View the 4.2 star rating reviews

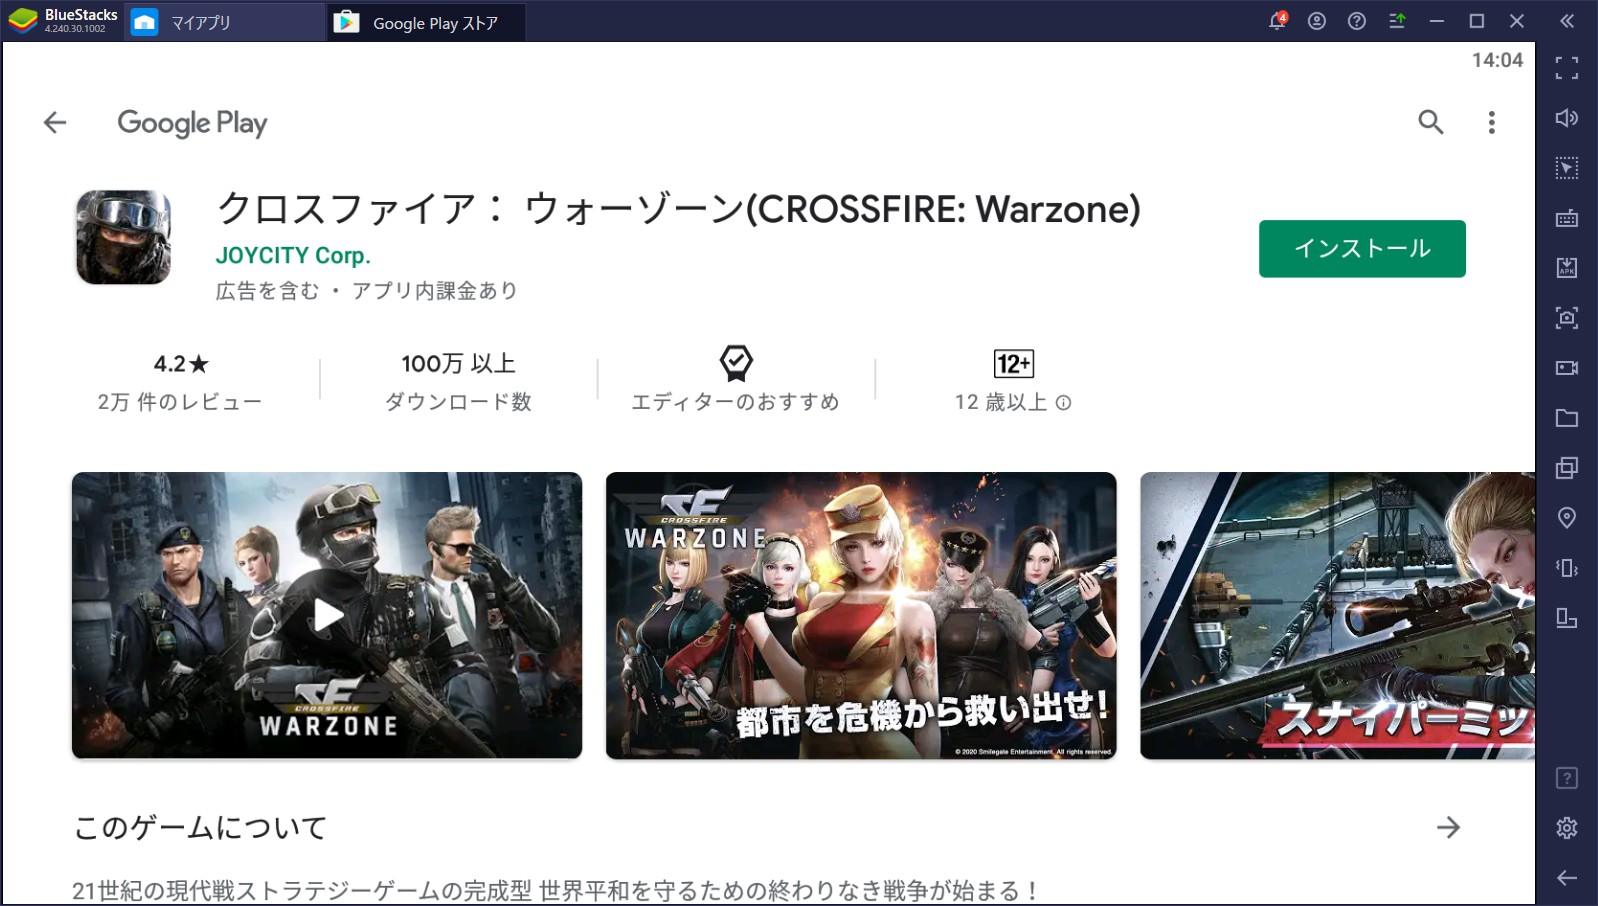point(180,382)
